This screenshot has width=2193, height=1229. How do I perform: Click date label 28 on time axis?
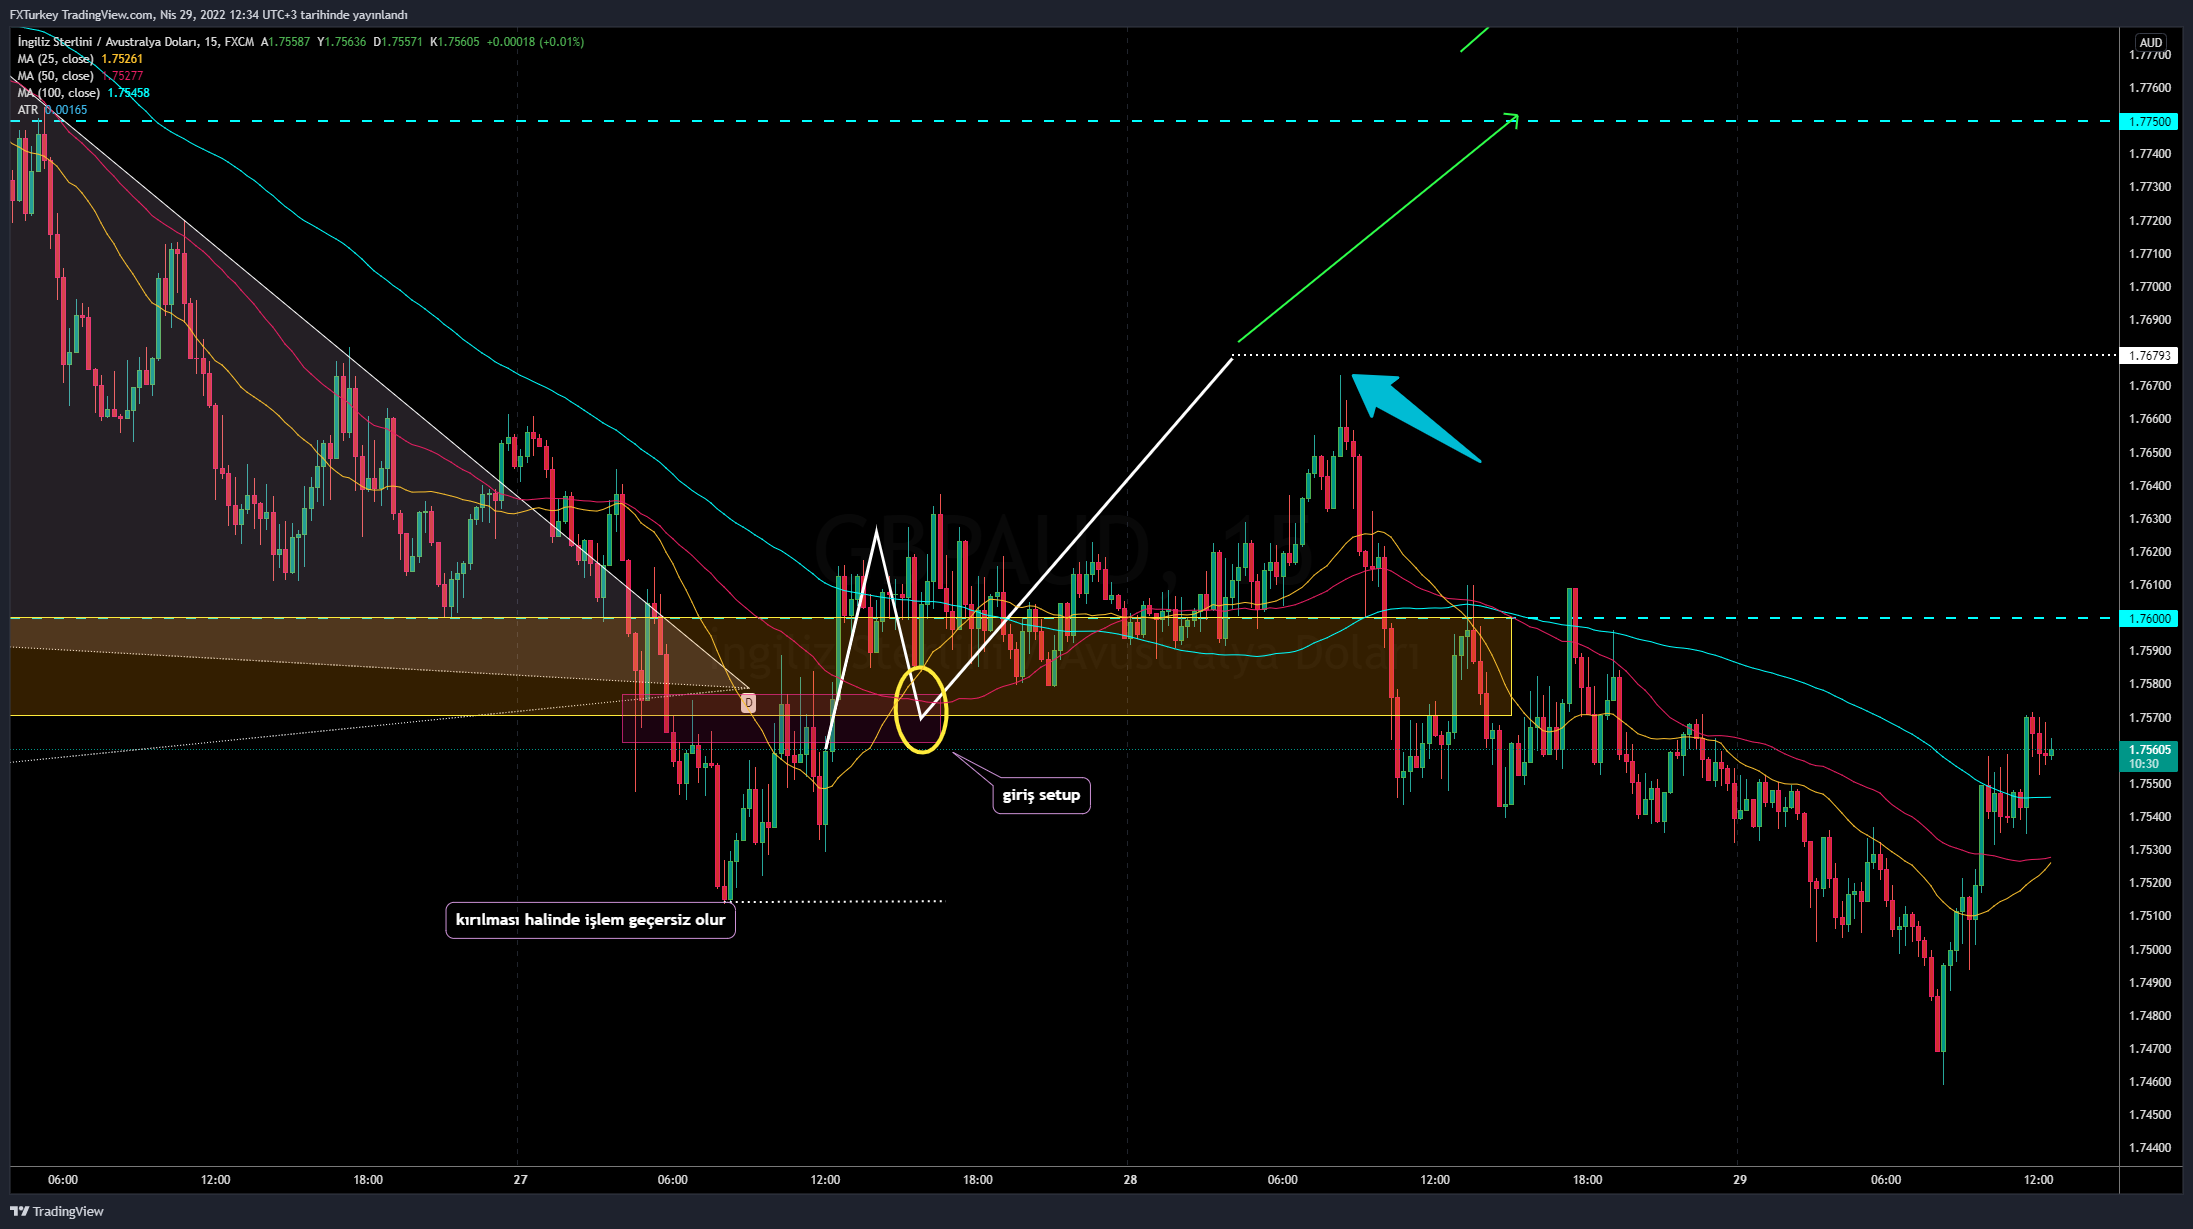pos(1130,1180)
